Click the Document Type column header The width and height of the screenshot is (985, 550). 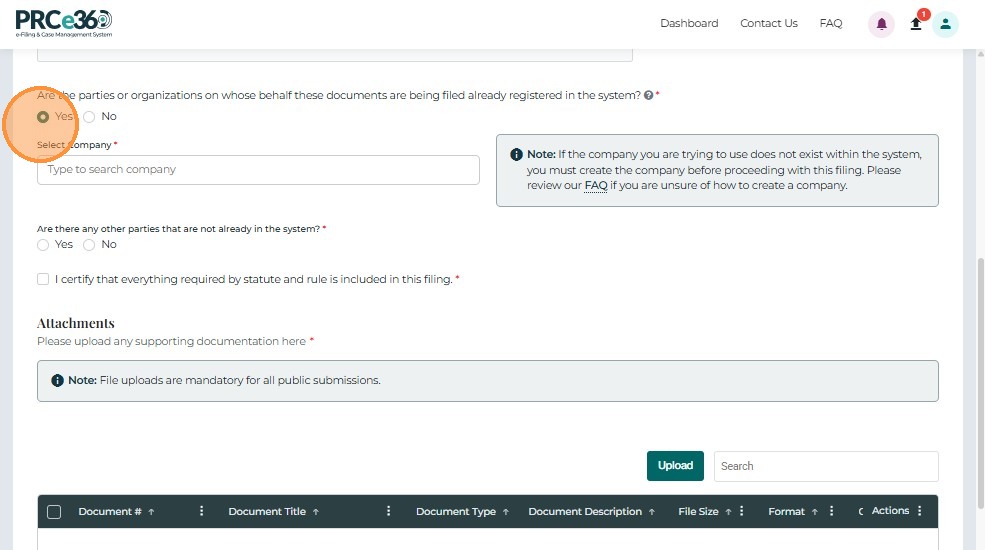click(456, 512)
